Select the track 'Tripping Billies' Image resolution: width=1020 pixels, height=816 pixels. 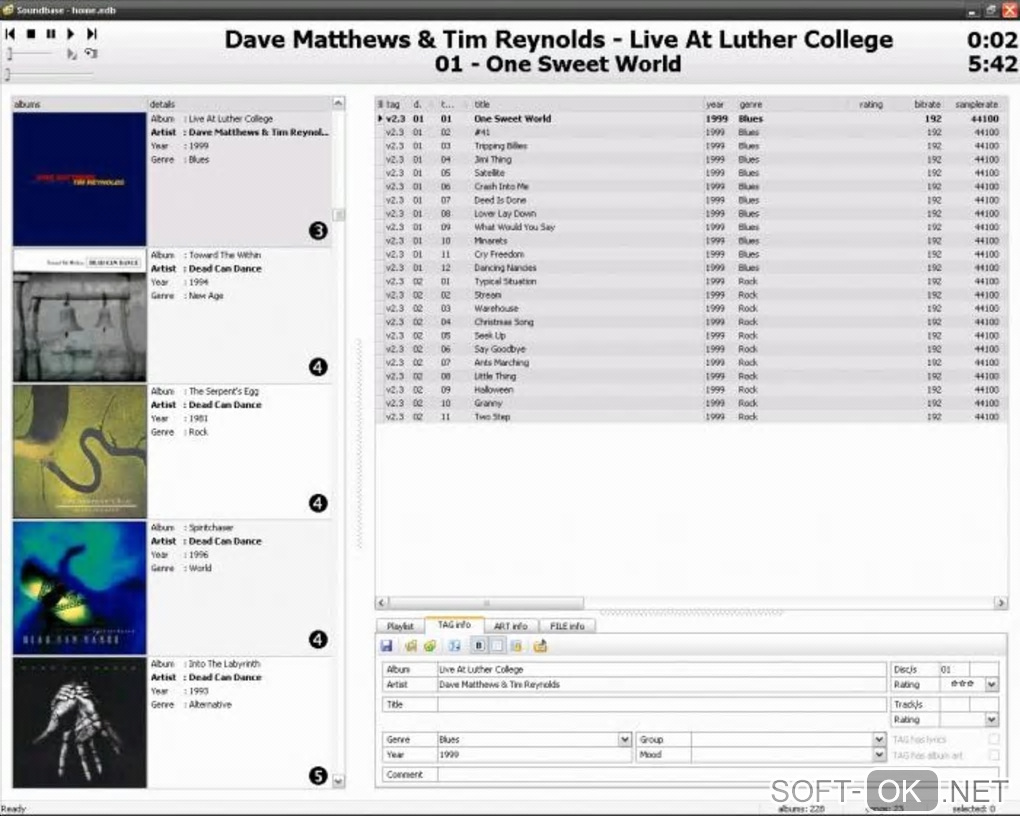[x=691, y=146]
